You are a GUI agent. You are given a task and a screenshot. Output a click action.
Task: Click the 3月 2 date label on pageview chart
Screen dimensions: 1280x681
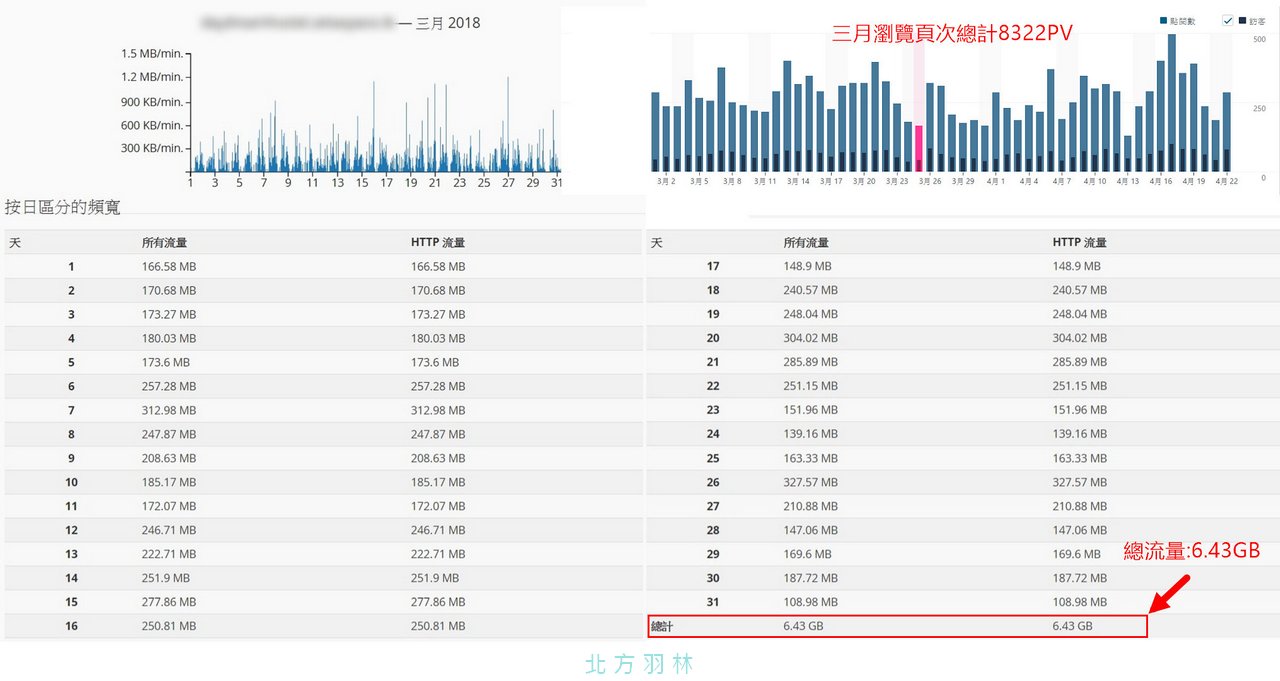666,182
